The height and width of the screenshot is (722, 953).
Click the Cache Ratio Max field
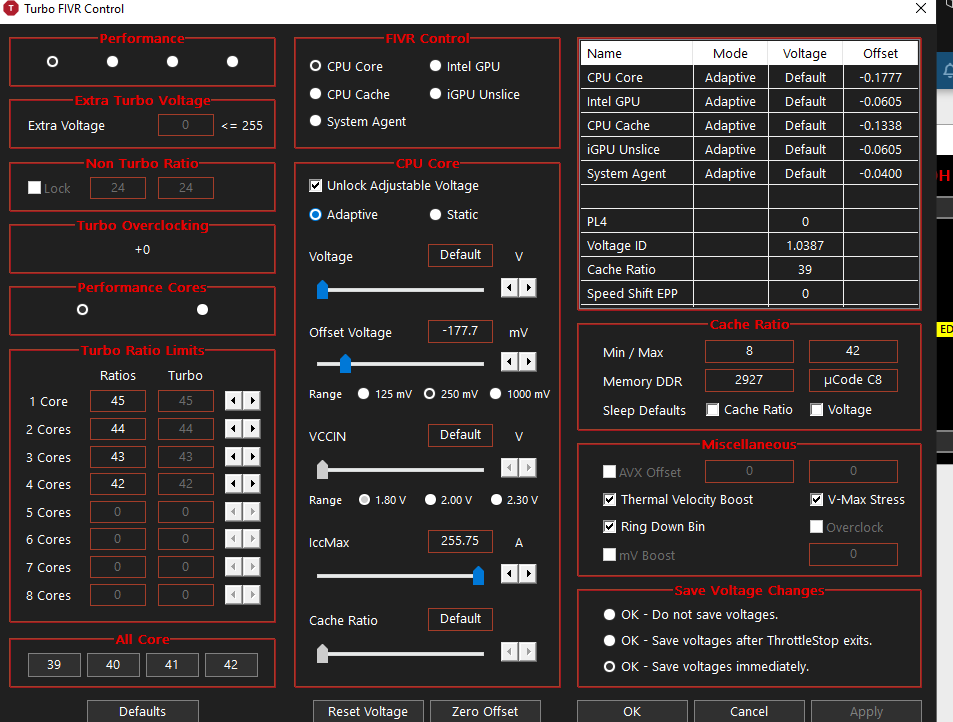pos(853,351)
